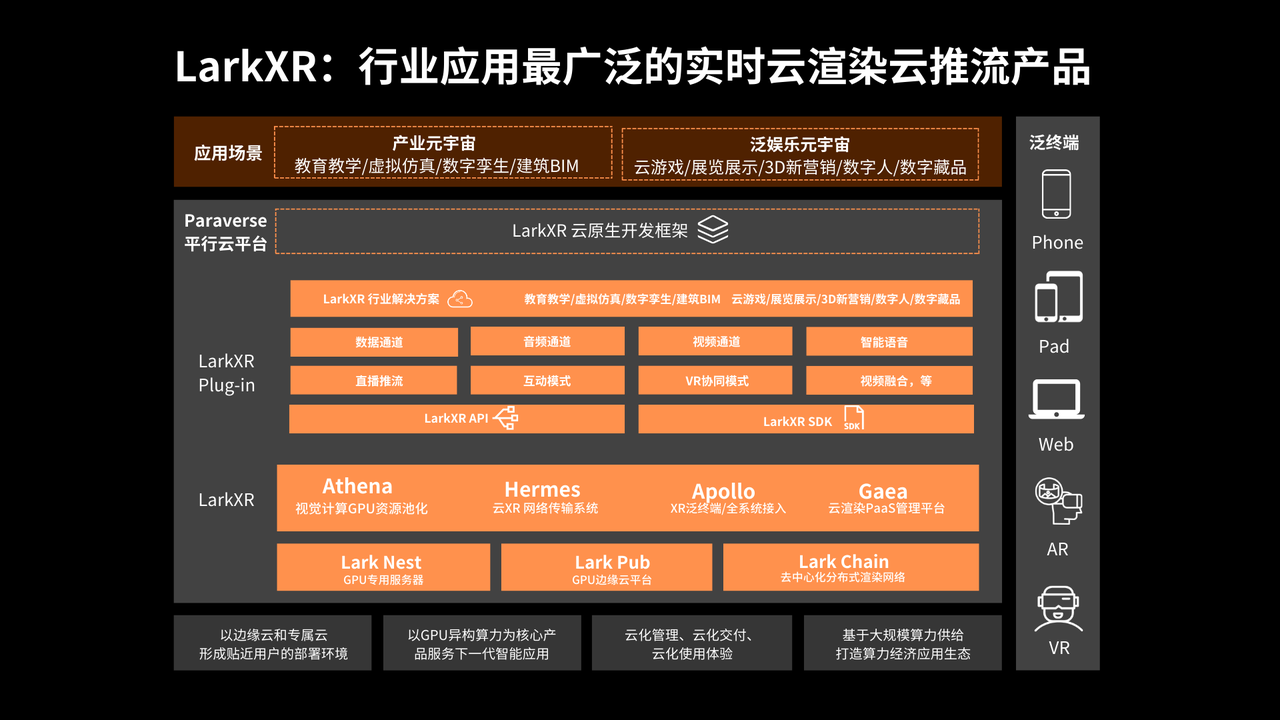Screen dimensions: 1280x720
Task: Click the LarkXR API network icon
Action: pos(506,418)
